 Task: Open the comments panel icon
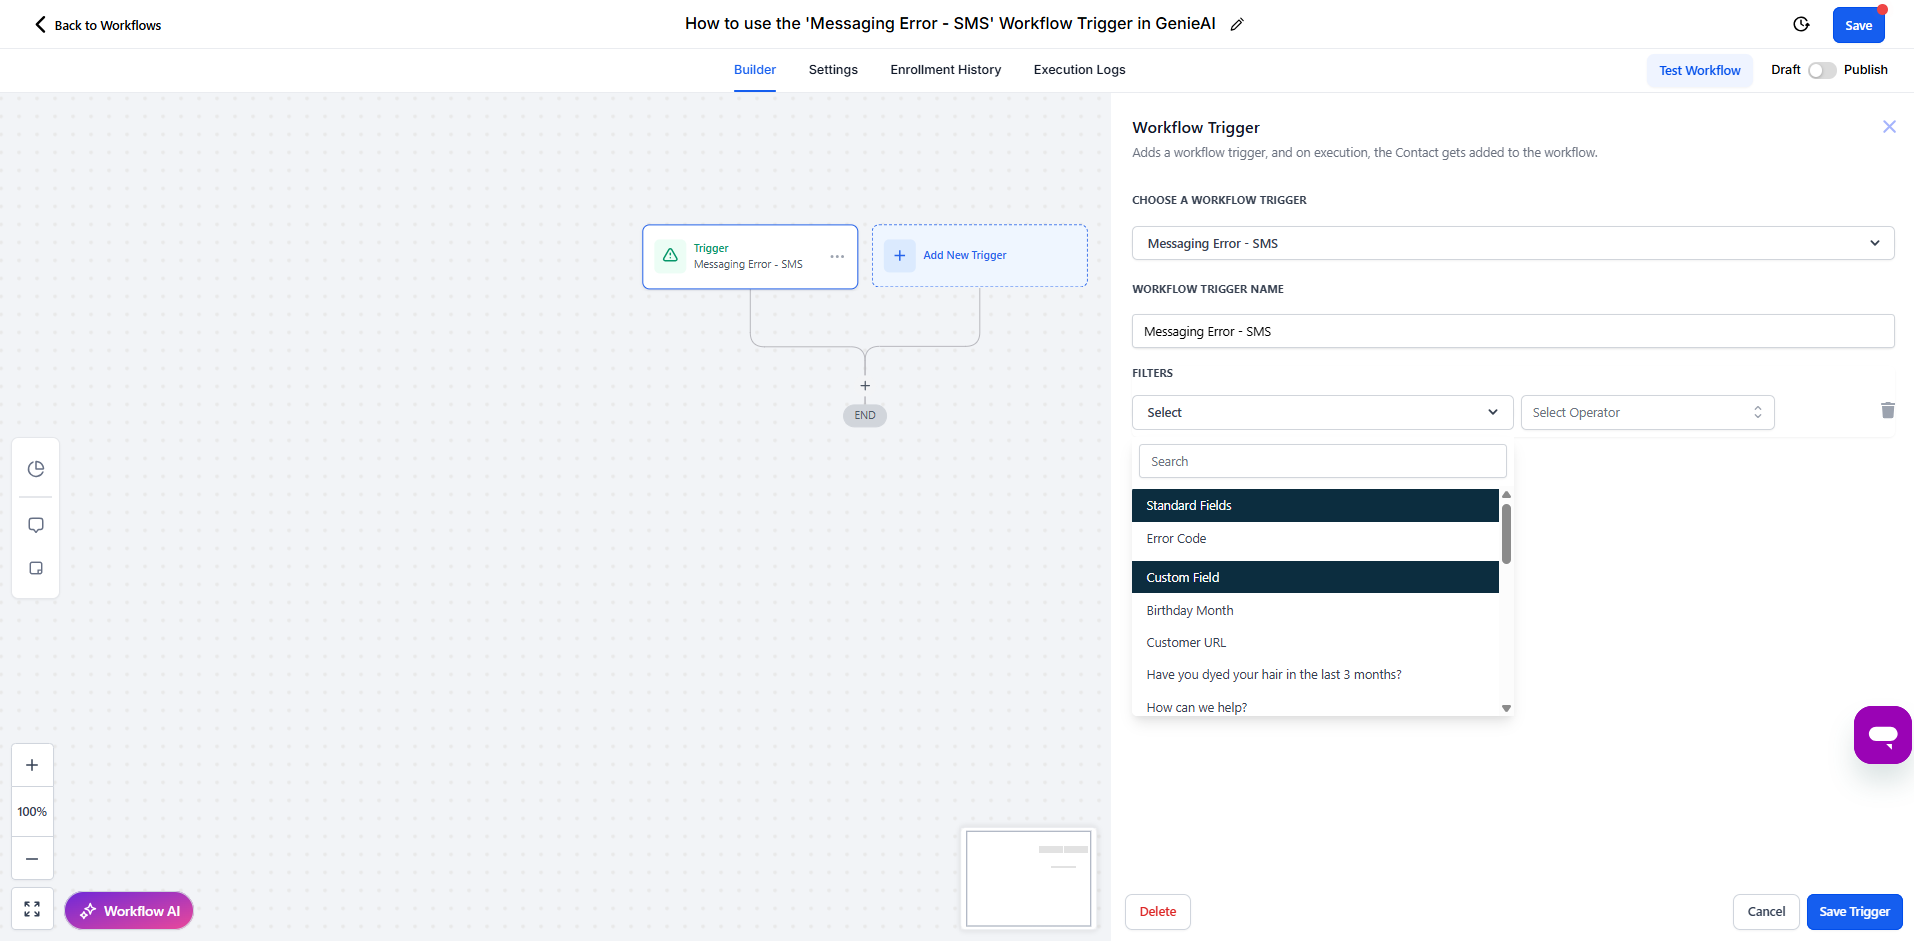(35, 524)
